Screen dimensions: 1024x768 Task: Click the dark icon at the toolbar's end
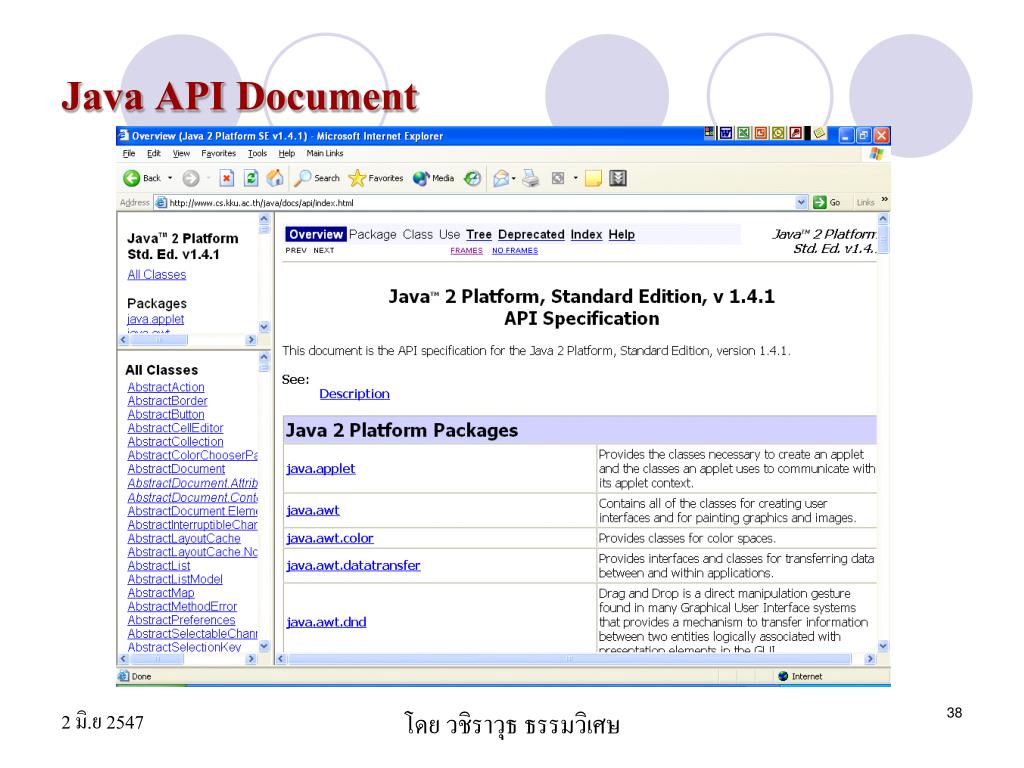pos(618,178)
